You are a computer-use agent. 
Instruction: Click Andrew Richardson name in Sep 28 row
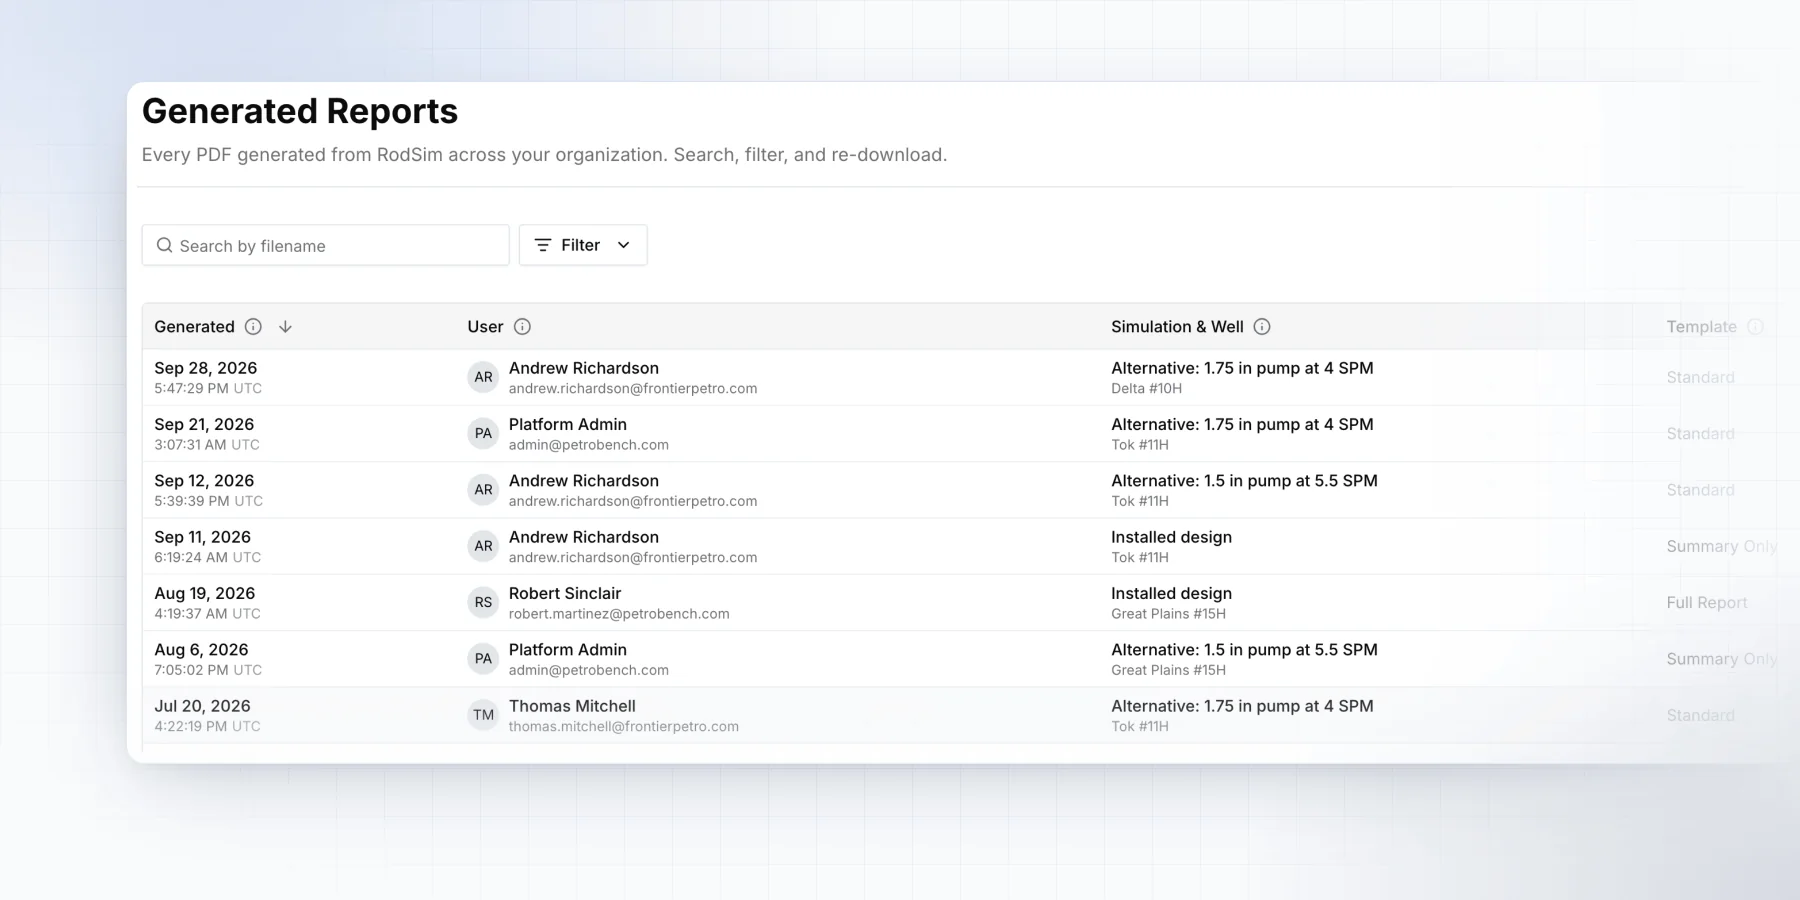[583, 368]
